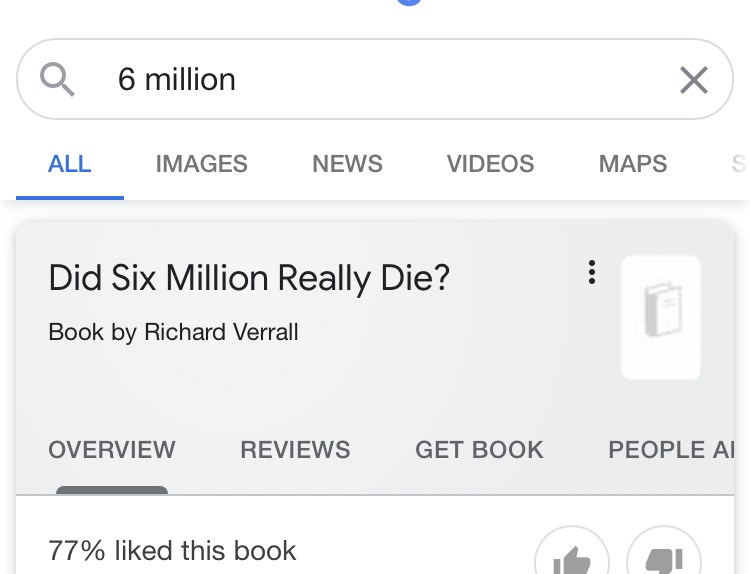
Task: Click the "Book by Richard Verrall" subtitle
Action: point(173,332)
